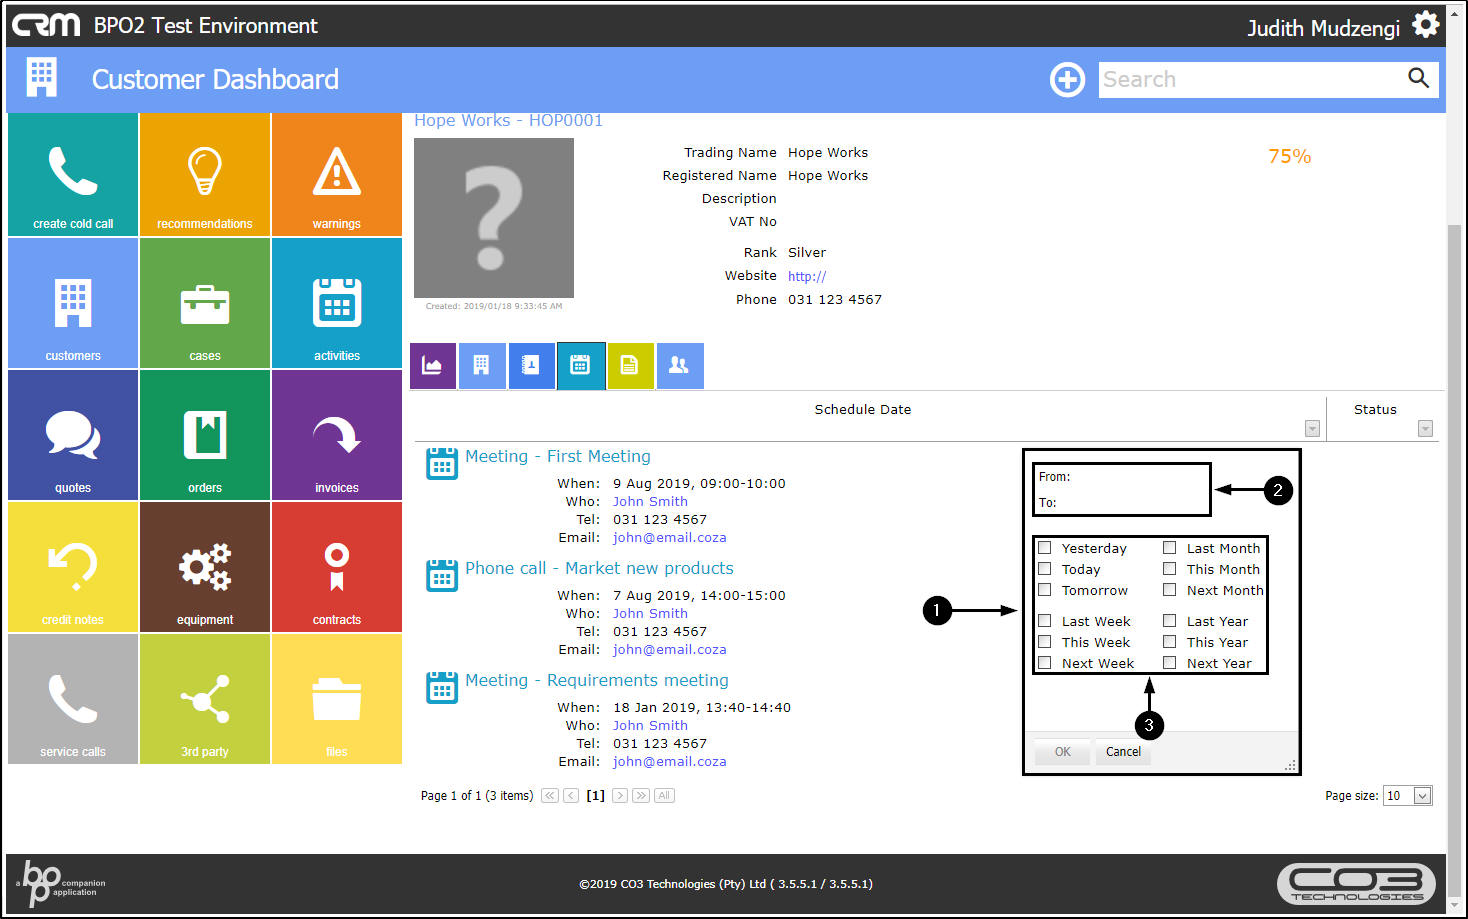This screenshot has height=919, width=1468.
Task: Switch to the yellow notes tab
Action: (630, 366)
